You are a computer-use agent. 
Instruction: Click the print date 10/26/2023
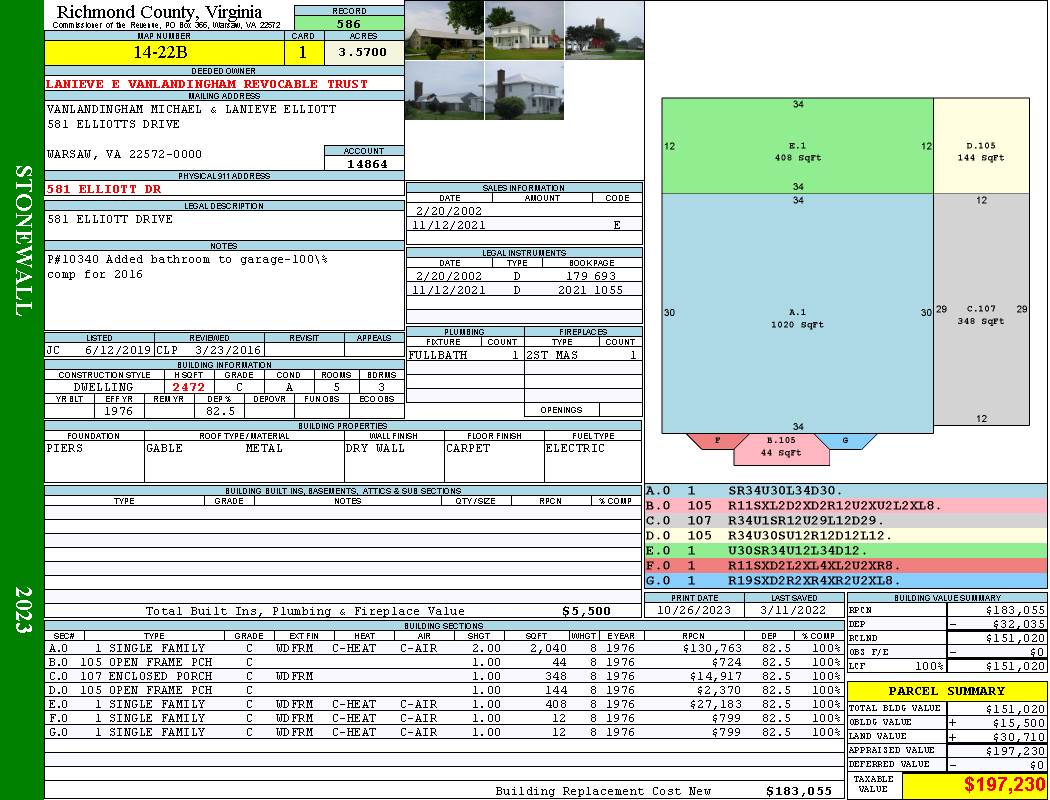click(x=694, y=610)
